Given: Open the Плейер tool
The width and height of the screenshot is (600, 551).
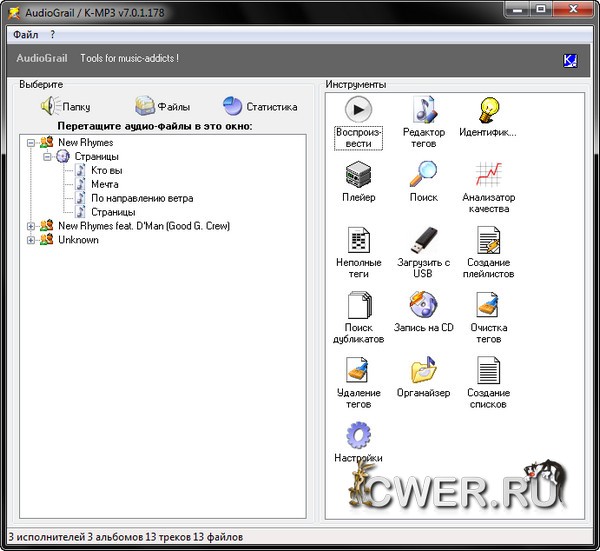Looking at the screenshot, I should tap(358, 174).
